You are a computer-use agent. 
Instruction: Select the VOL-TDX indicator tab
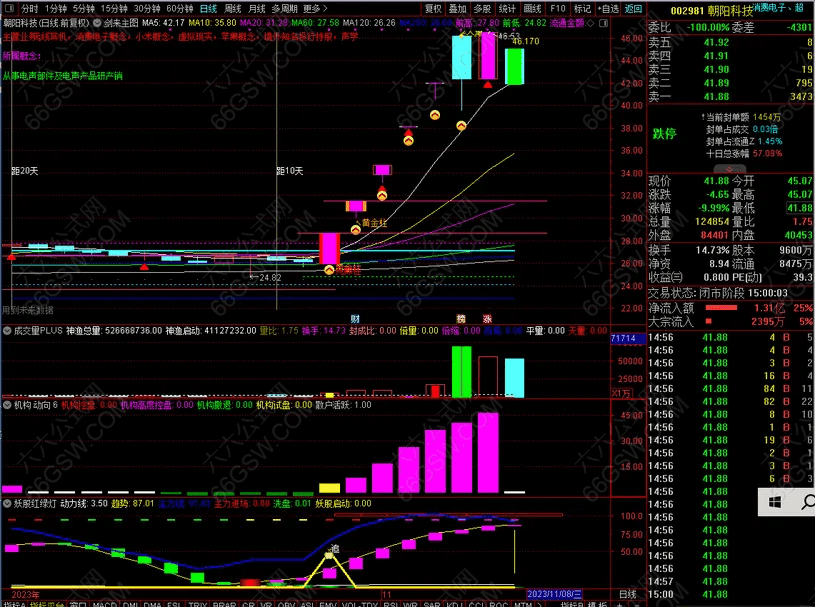pos(362,603)
